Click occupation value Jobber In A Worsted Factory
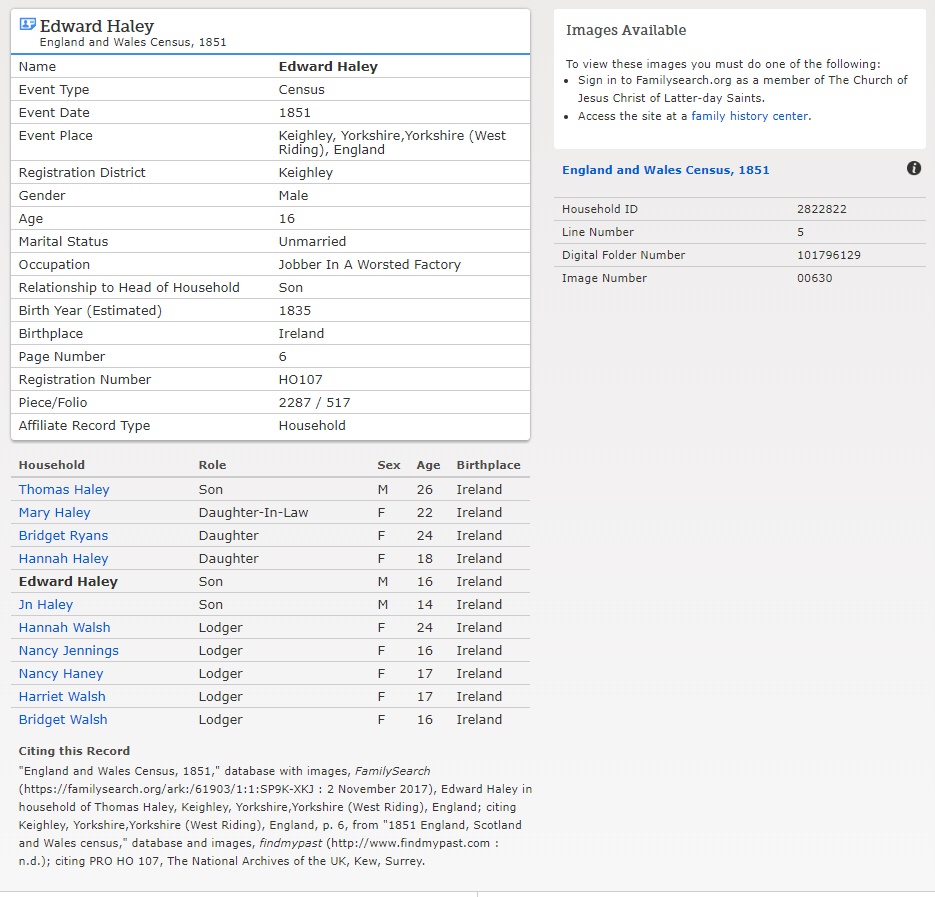 370,265
